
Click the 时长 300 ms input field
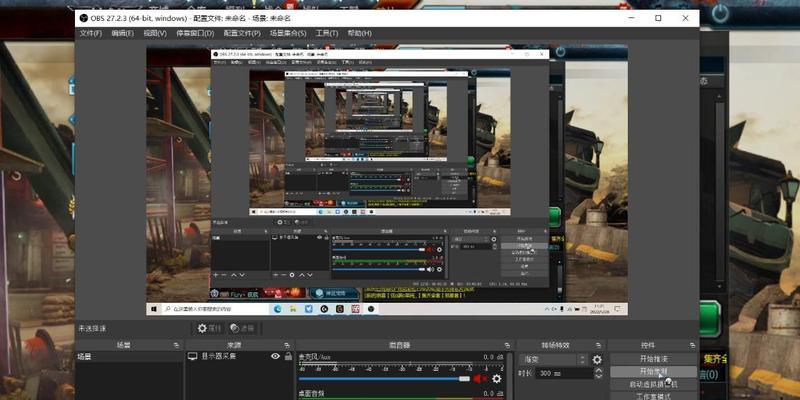click(x=564, y=373)
